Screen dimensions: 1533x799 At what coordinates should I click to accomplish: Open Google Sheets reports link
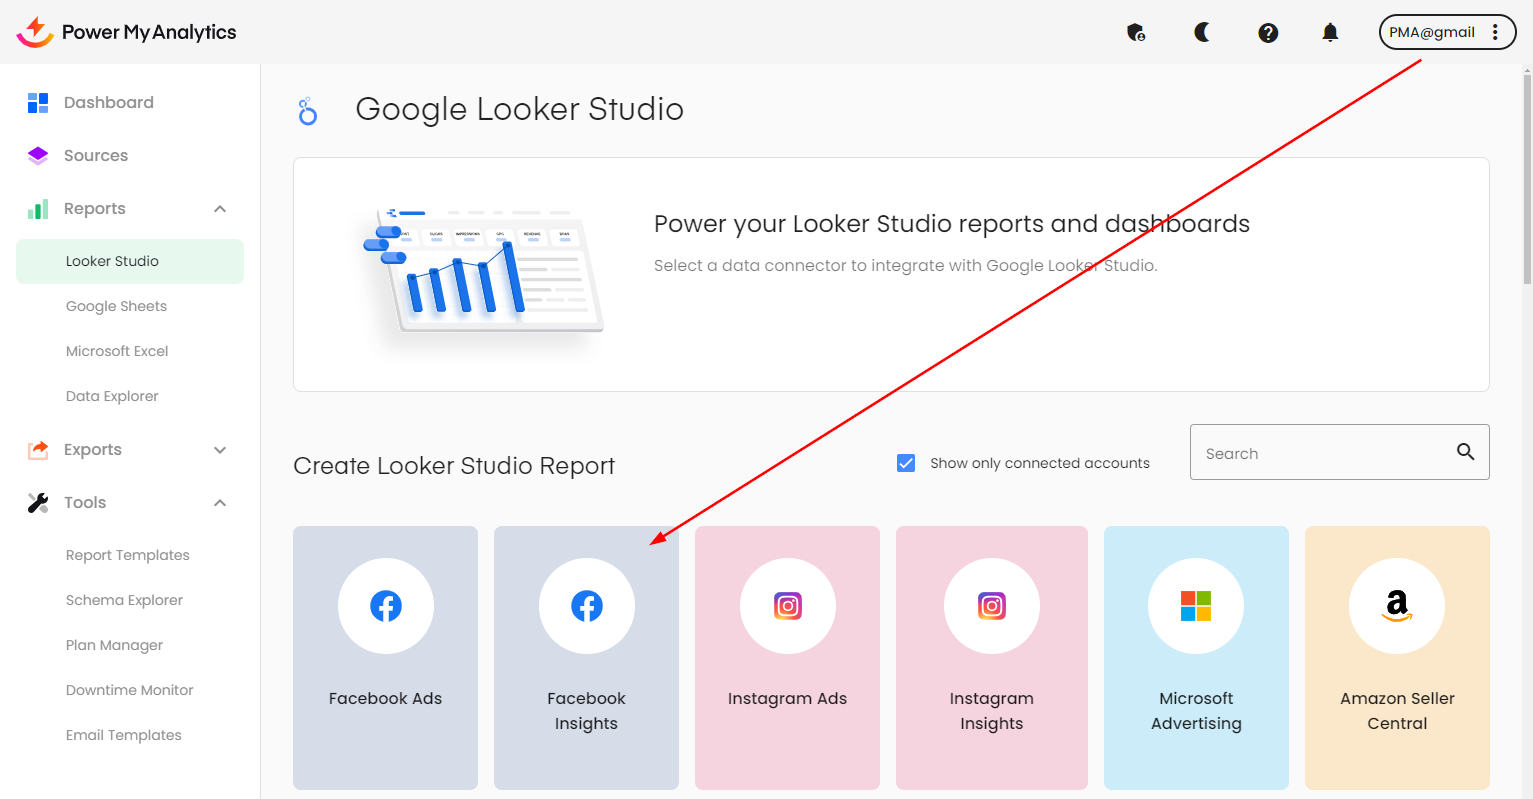coord(116,306)
